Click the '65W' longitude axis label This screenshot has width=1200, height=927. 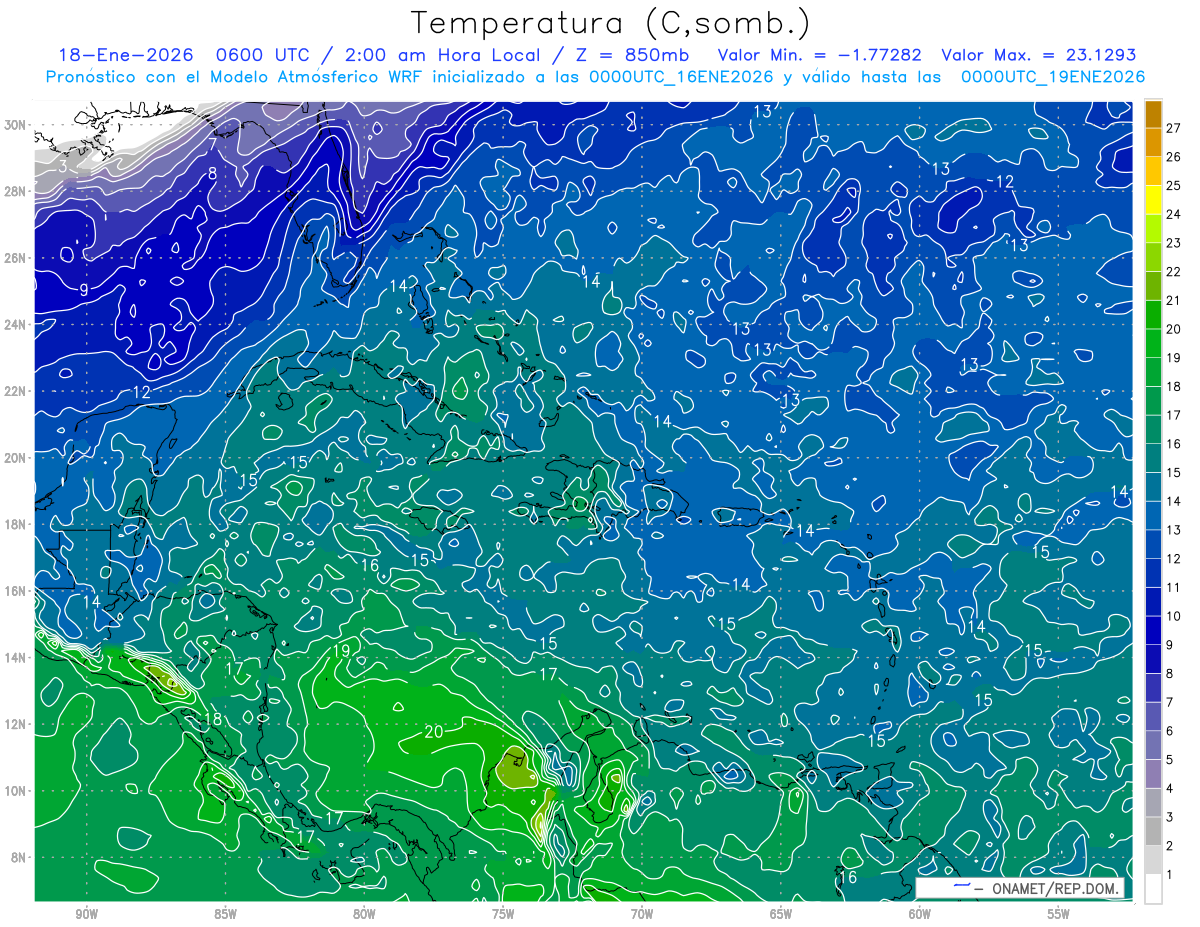click(x=781, y=913)
